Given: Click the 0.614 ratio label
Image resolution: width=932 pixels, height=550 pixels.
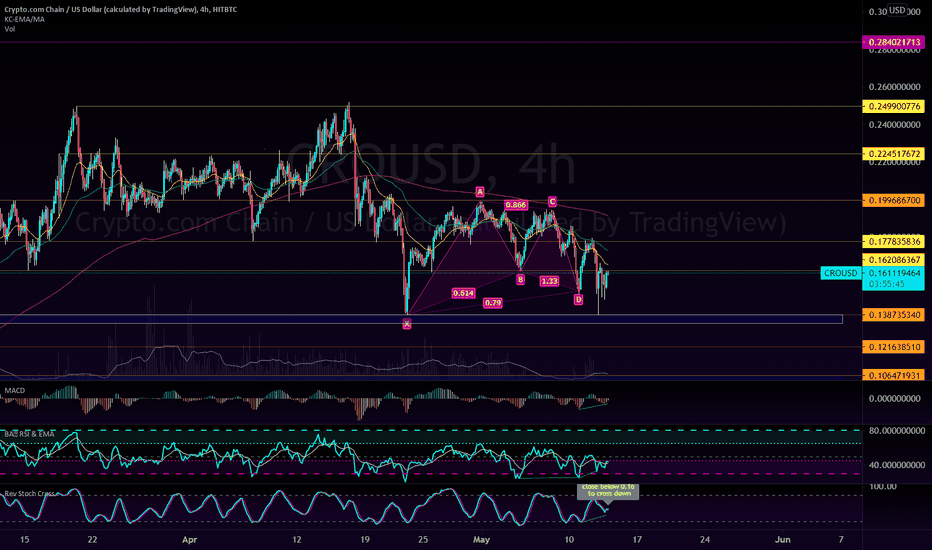Looking at the screenshot, I should 463,293.
